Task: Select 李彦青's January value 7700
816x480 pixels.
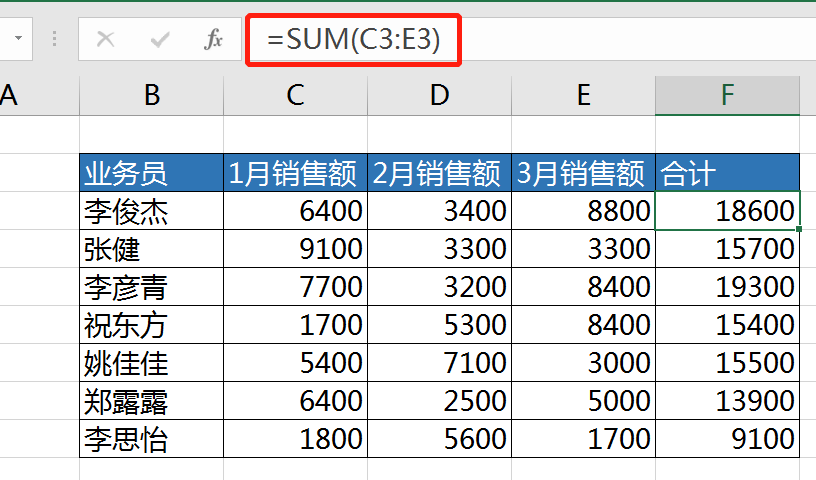Action: point(296,286)
